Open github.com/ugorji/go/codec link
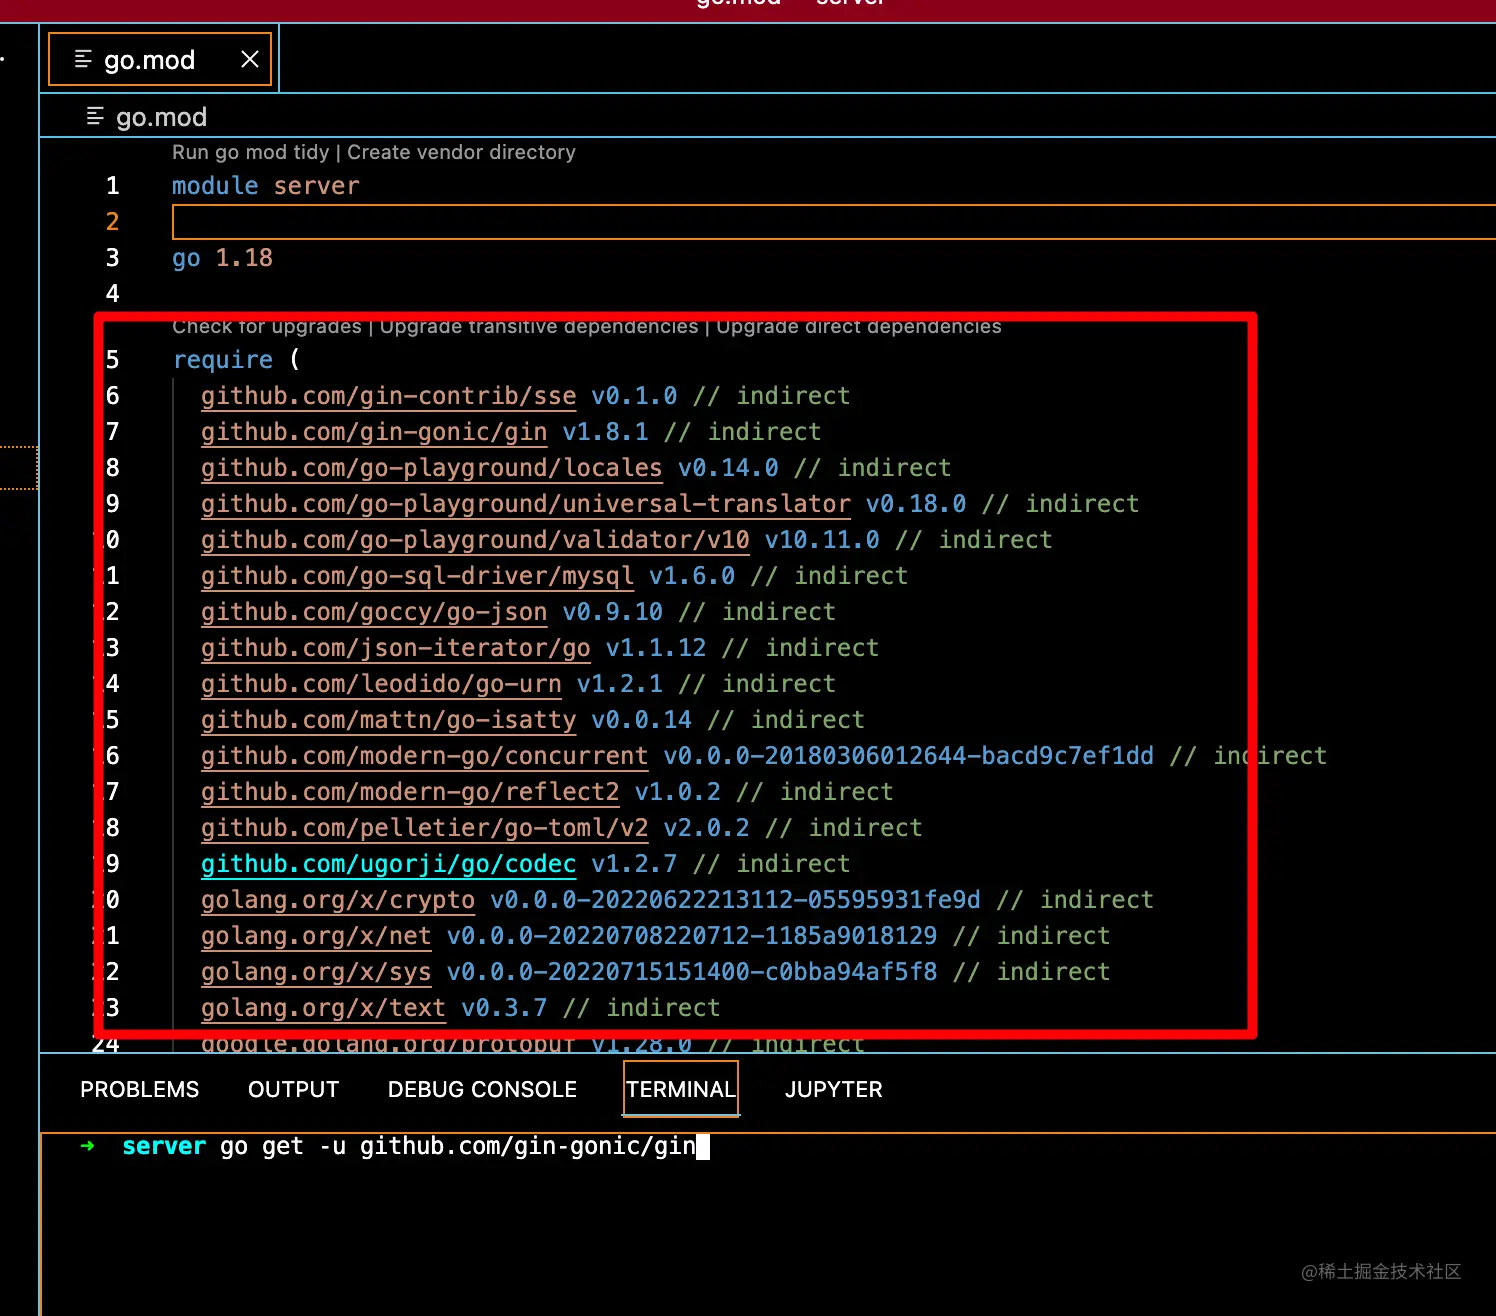1496x1316 pixels. [389, 864]
